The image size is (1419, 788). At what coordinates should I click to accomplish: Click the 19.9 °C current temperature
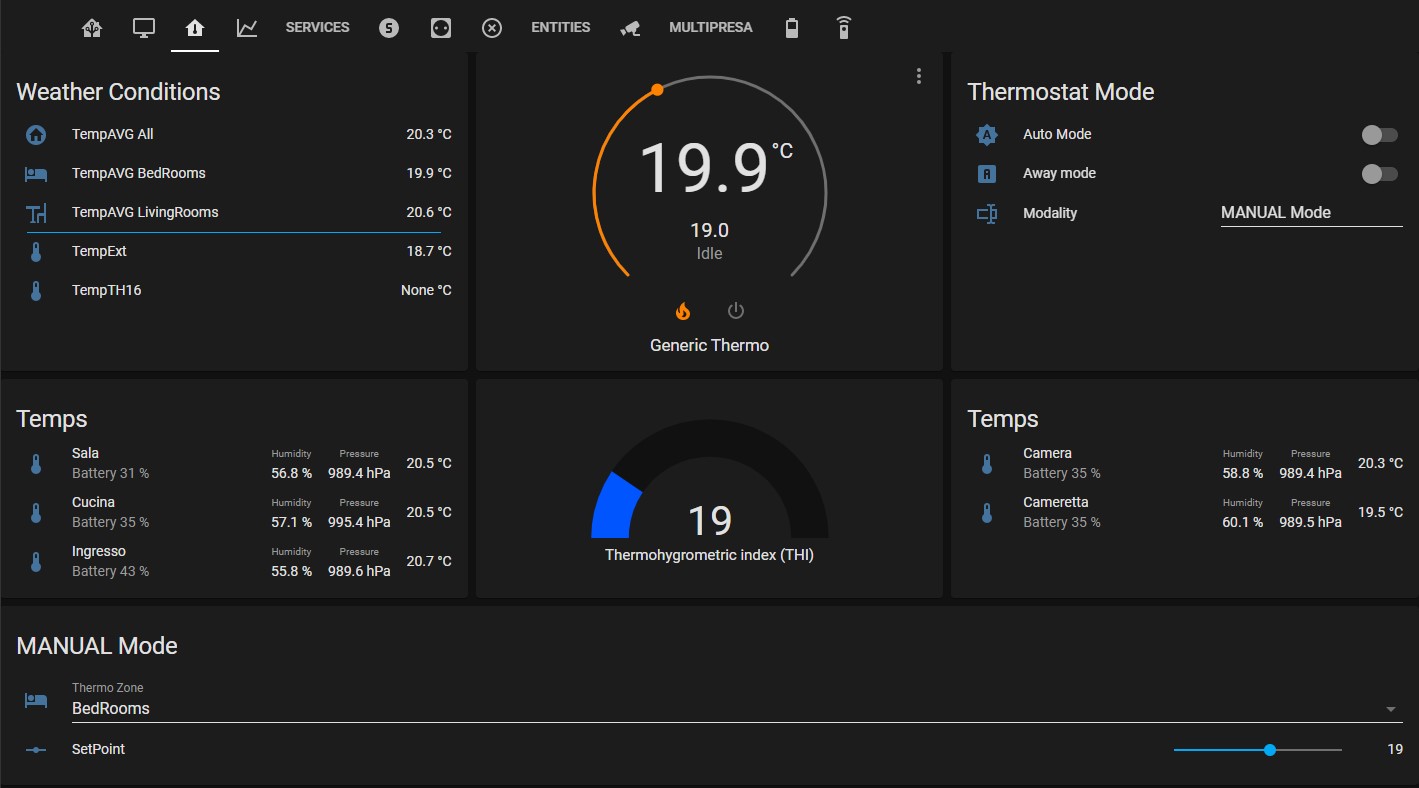pos(714,167)
